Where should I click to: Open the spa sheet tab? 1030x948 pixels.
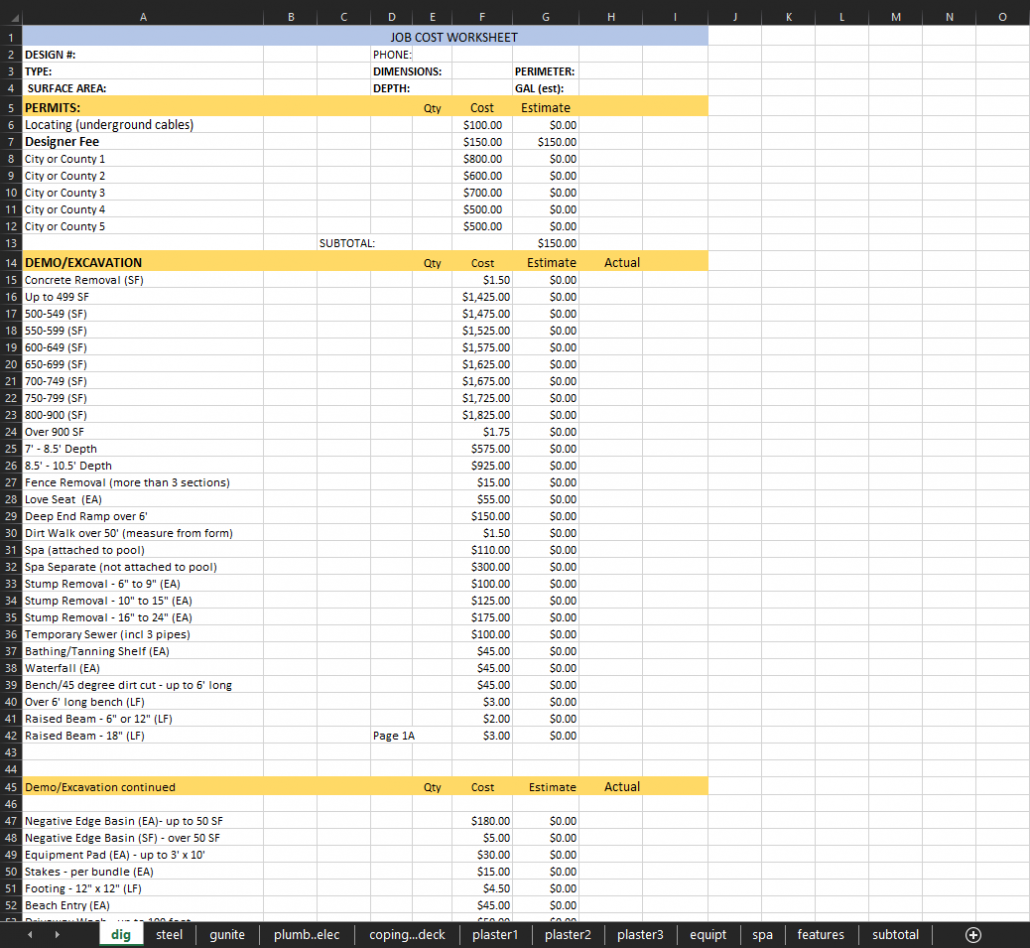point(762,935)
